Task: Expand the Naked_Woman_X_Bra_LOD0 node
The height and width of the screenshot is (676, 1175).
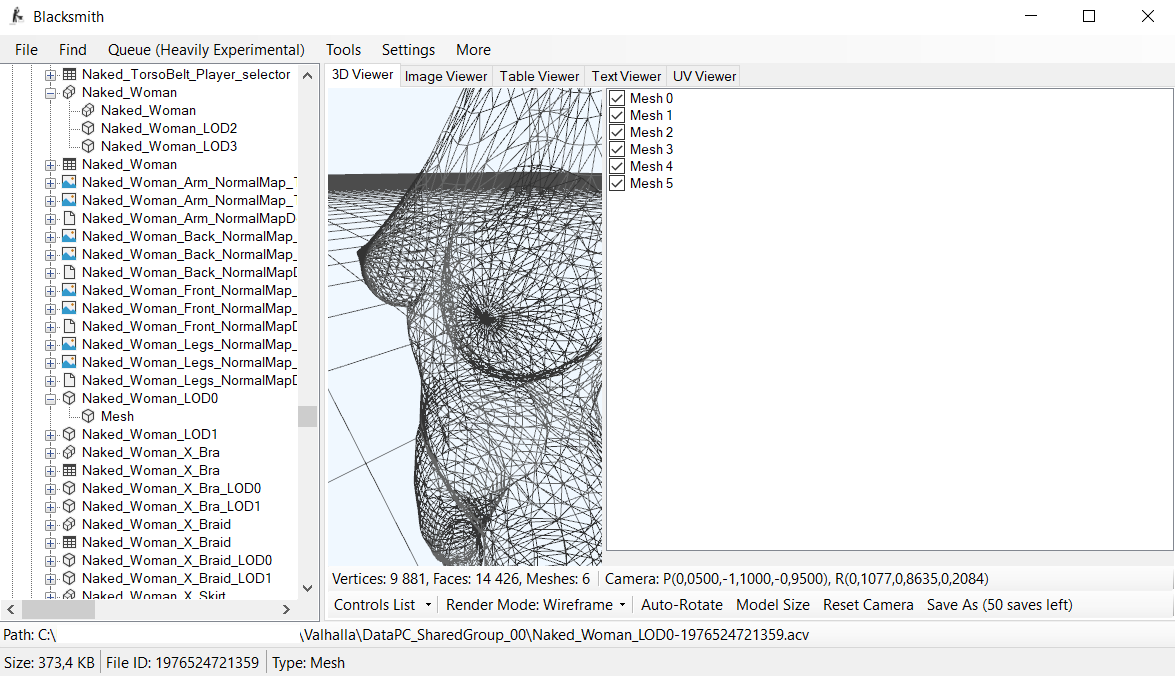Action: (x=50, y=489)
